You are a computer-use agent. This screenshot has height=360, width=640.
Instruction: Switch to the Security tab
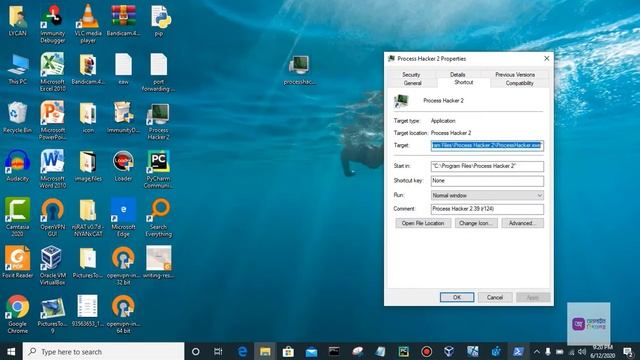tap(411, 75)
